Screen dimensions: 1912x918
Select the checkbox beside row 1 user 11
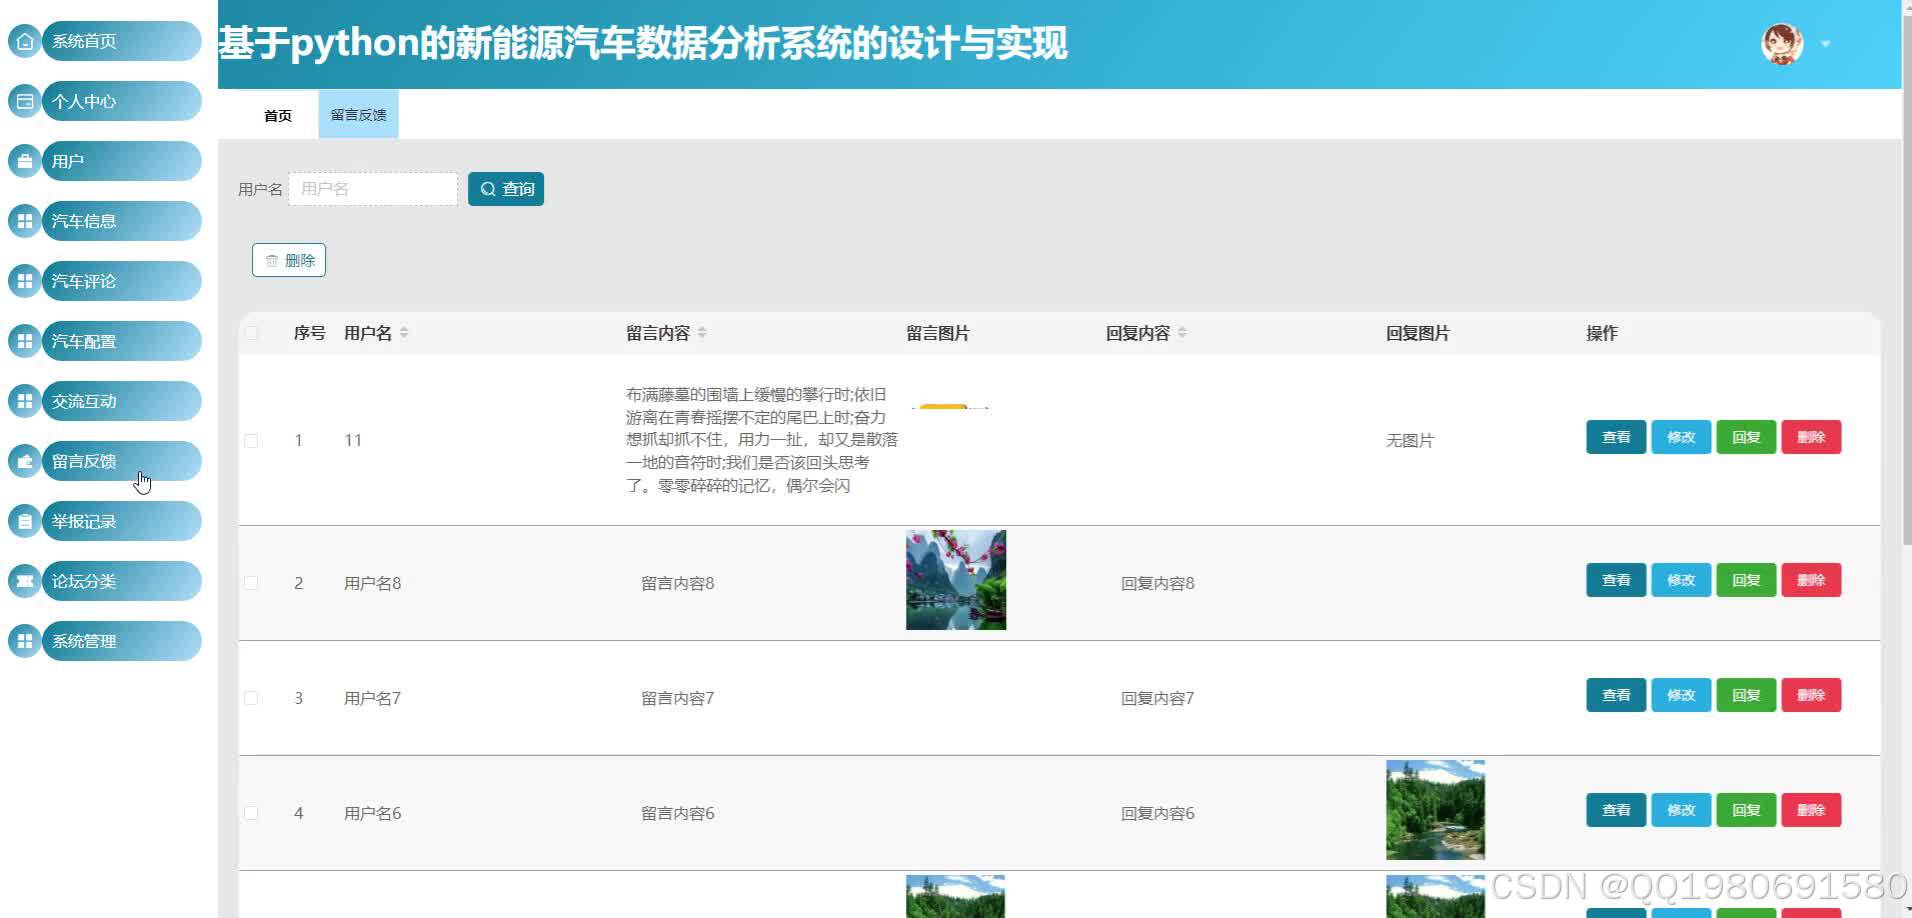coord(251,440)
